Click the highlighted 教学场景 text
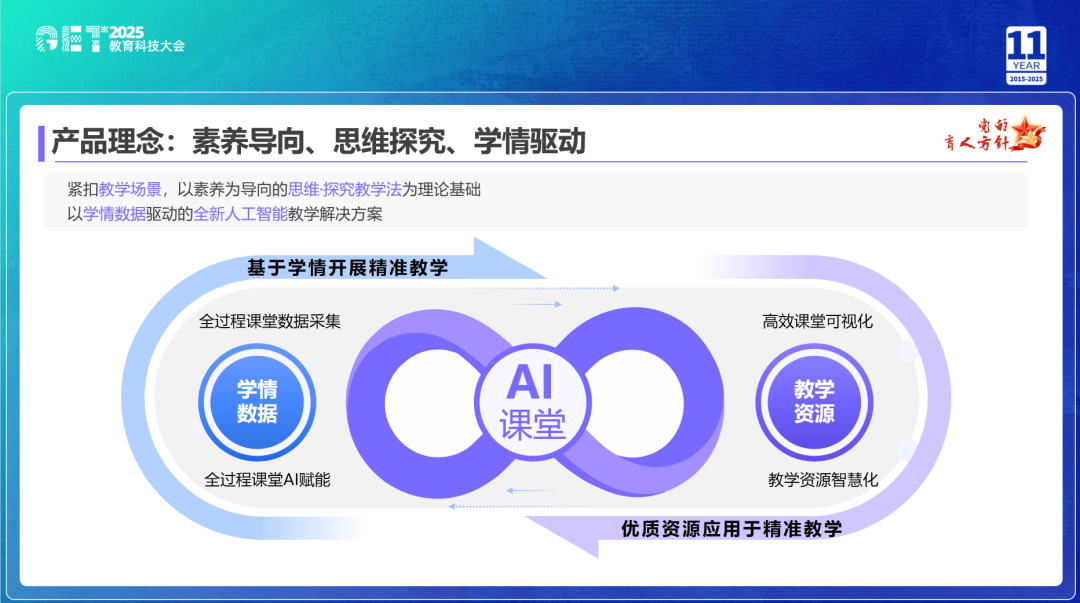The image size is (1080, 603). [x=130, y=190]
